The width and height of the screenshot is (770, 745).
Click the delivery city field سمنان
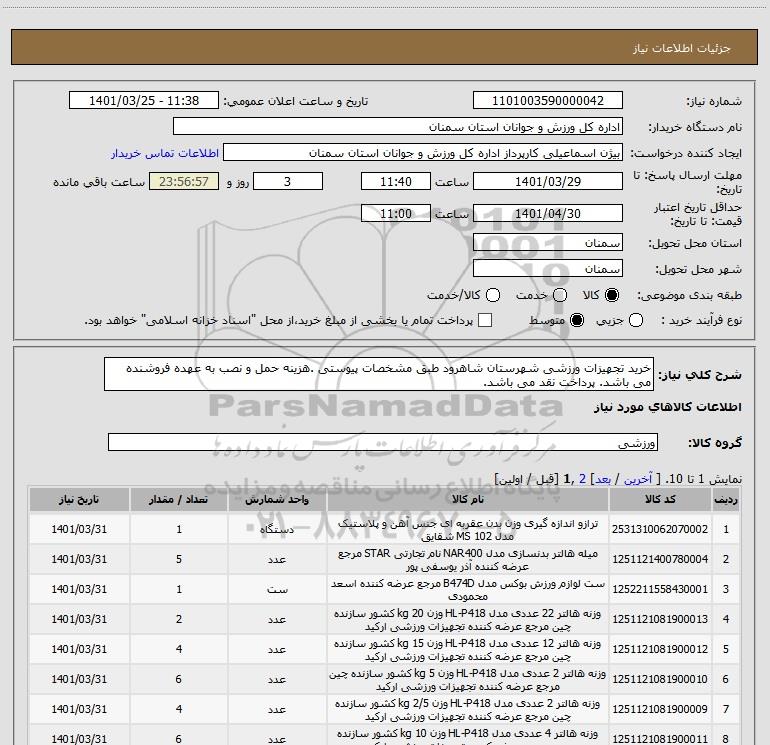click(x=548, y=268)
